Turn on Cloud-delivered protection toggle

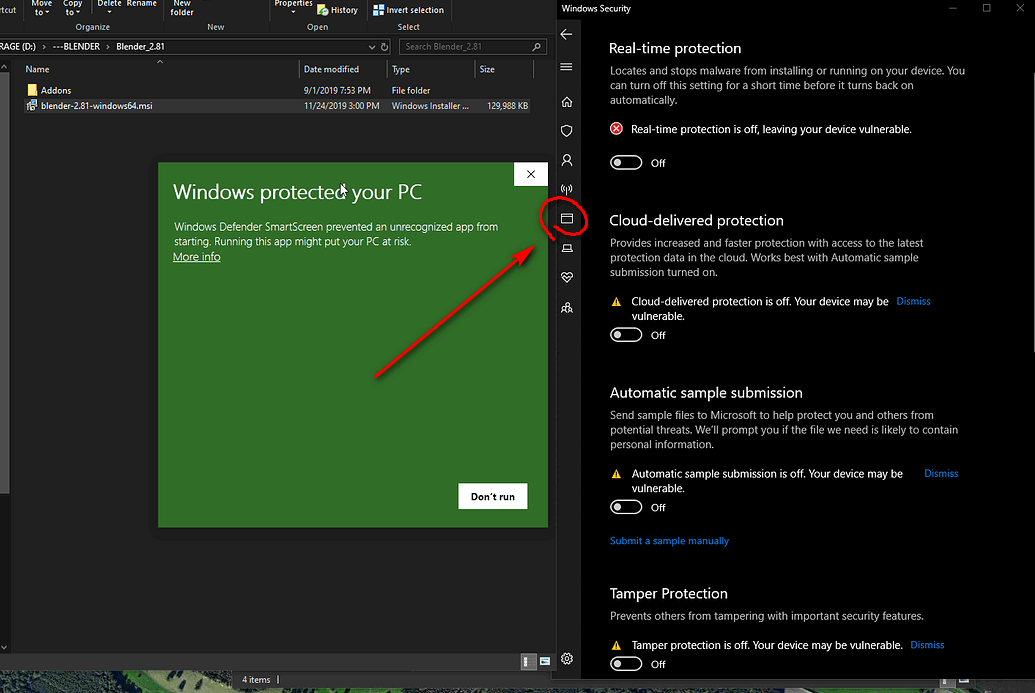[x=626, y=335]
